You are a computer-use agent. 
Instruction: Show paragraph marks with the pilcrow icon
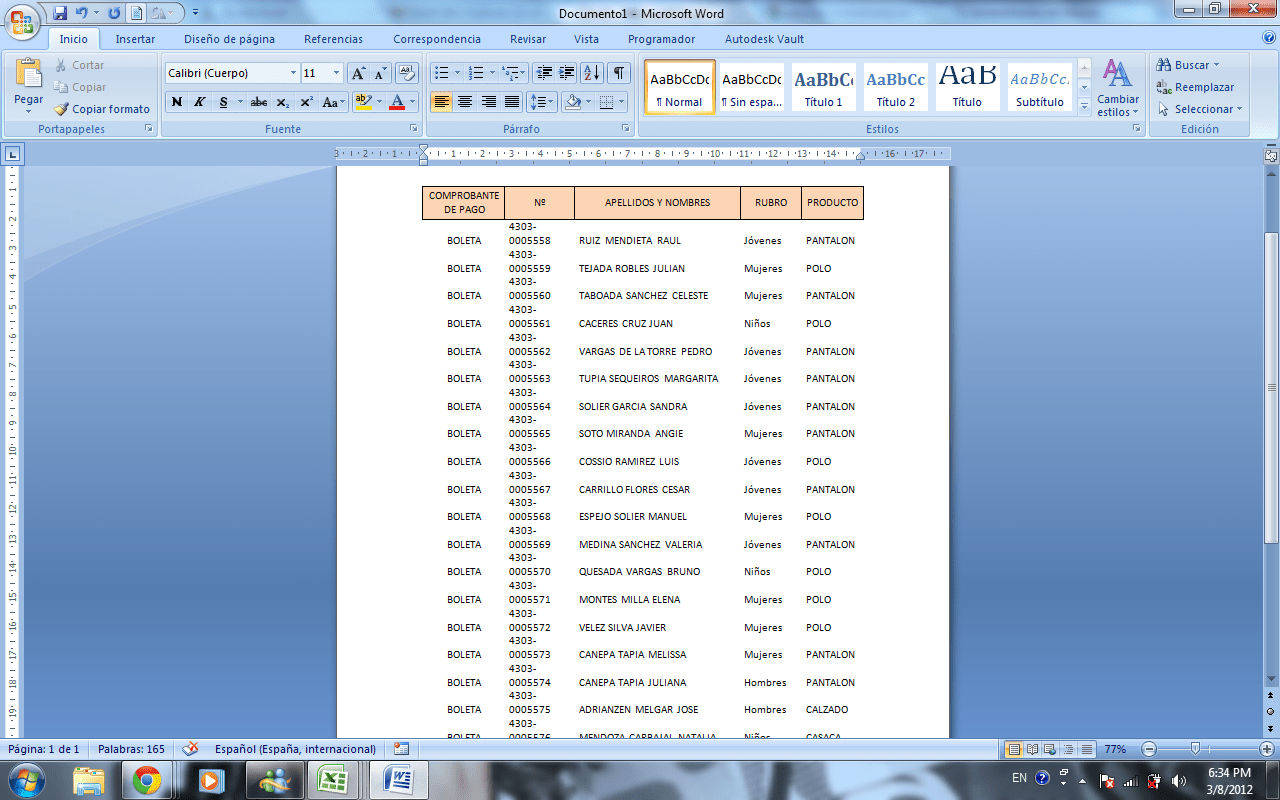[x=618, y=73]
